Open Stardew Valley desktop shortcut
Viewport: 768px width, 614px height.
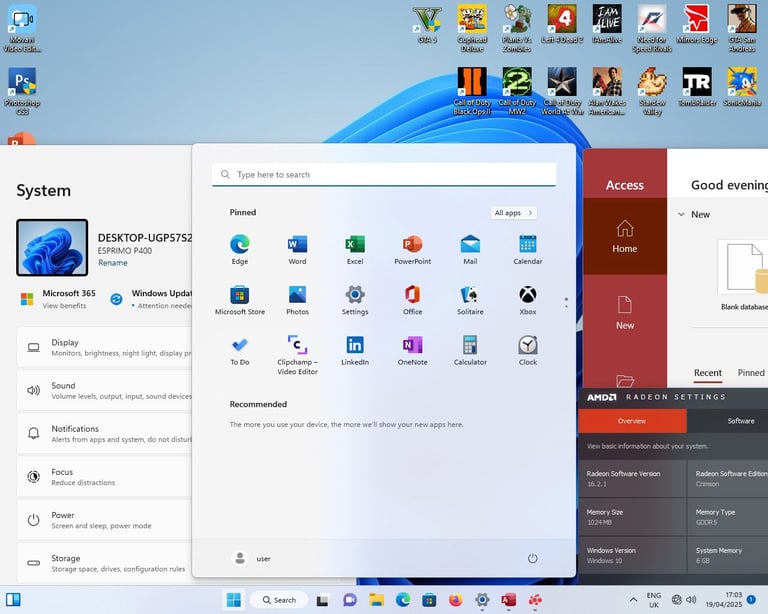651,92
